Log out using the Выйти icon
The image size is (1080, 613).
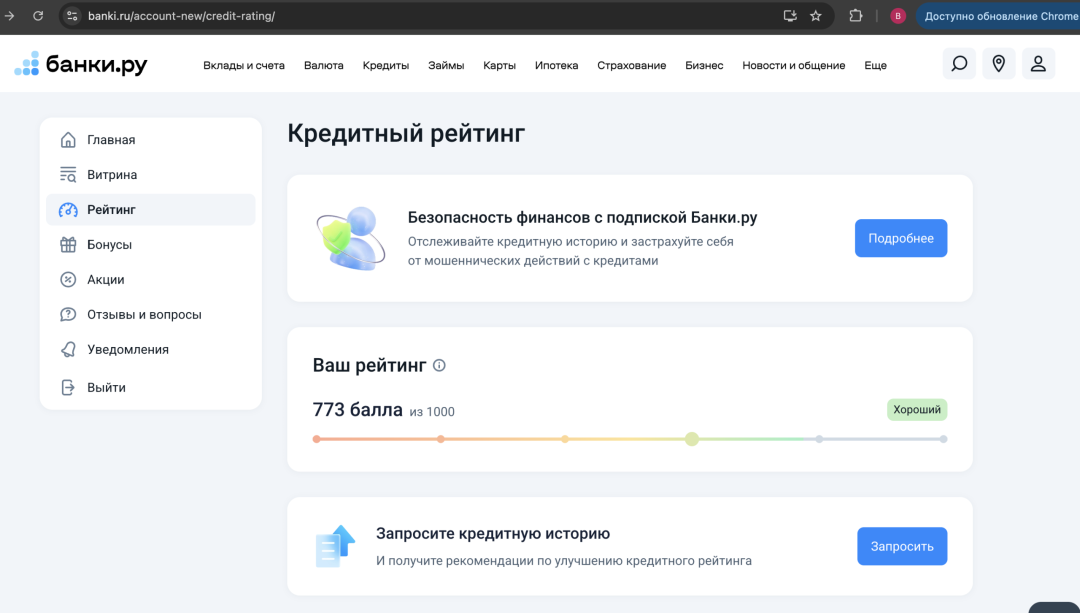pyautogui.click(x=68, y=387)
